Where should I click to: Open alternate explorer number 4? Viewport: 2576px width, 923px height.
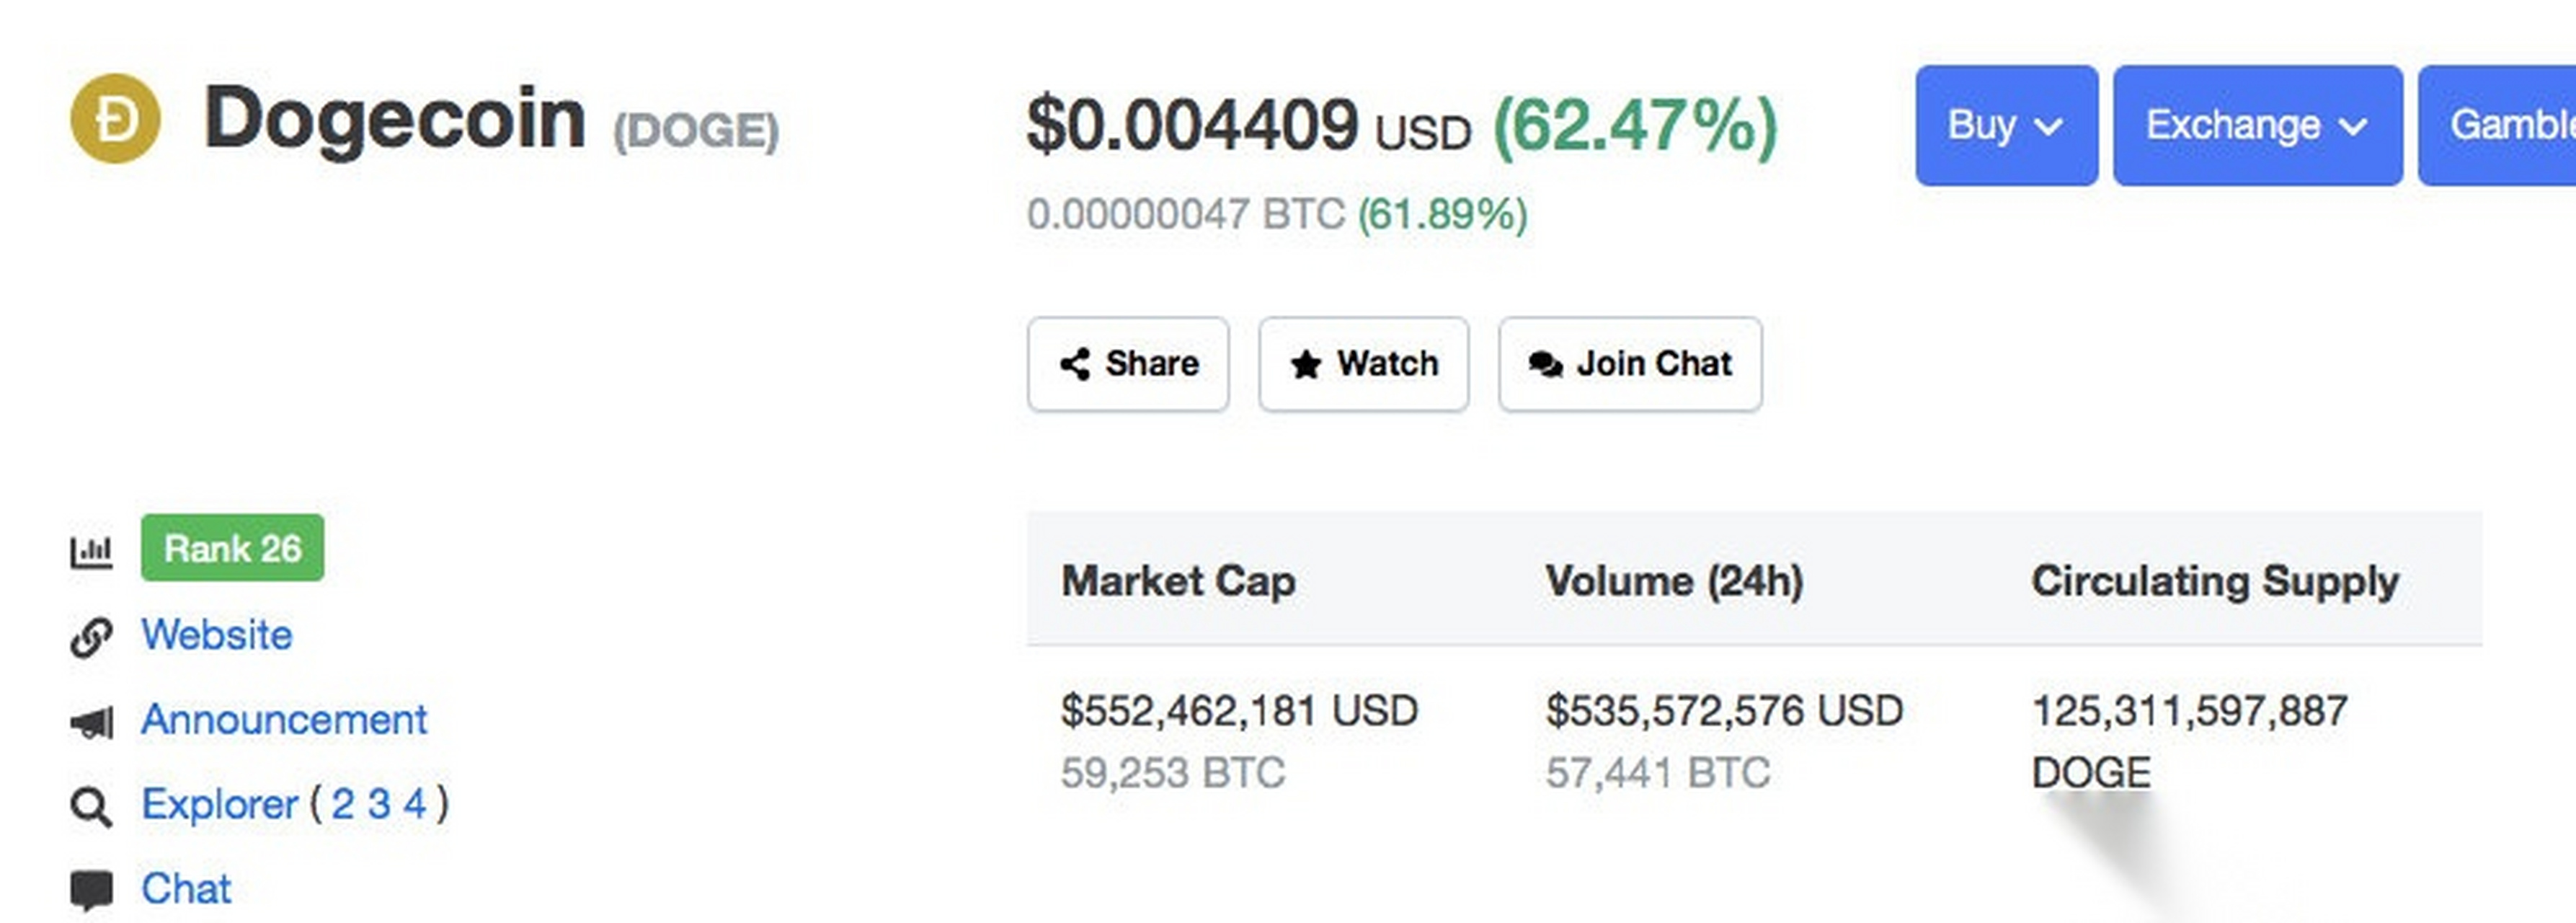point(415,804)
